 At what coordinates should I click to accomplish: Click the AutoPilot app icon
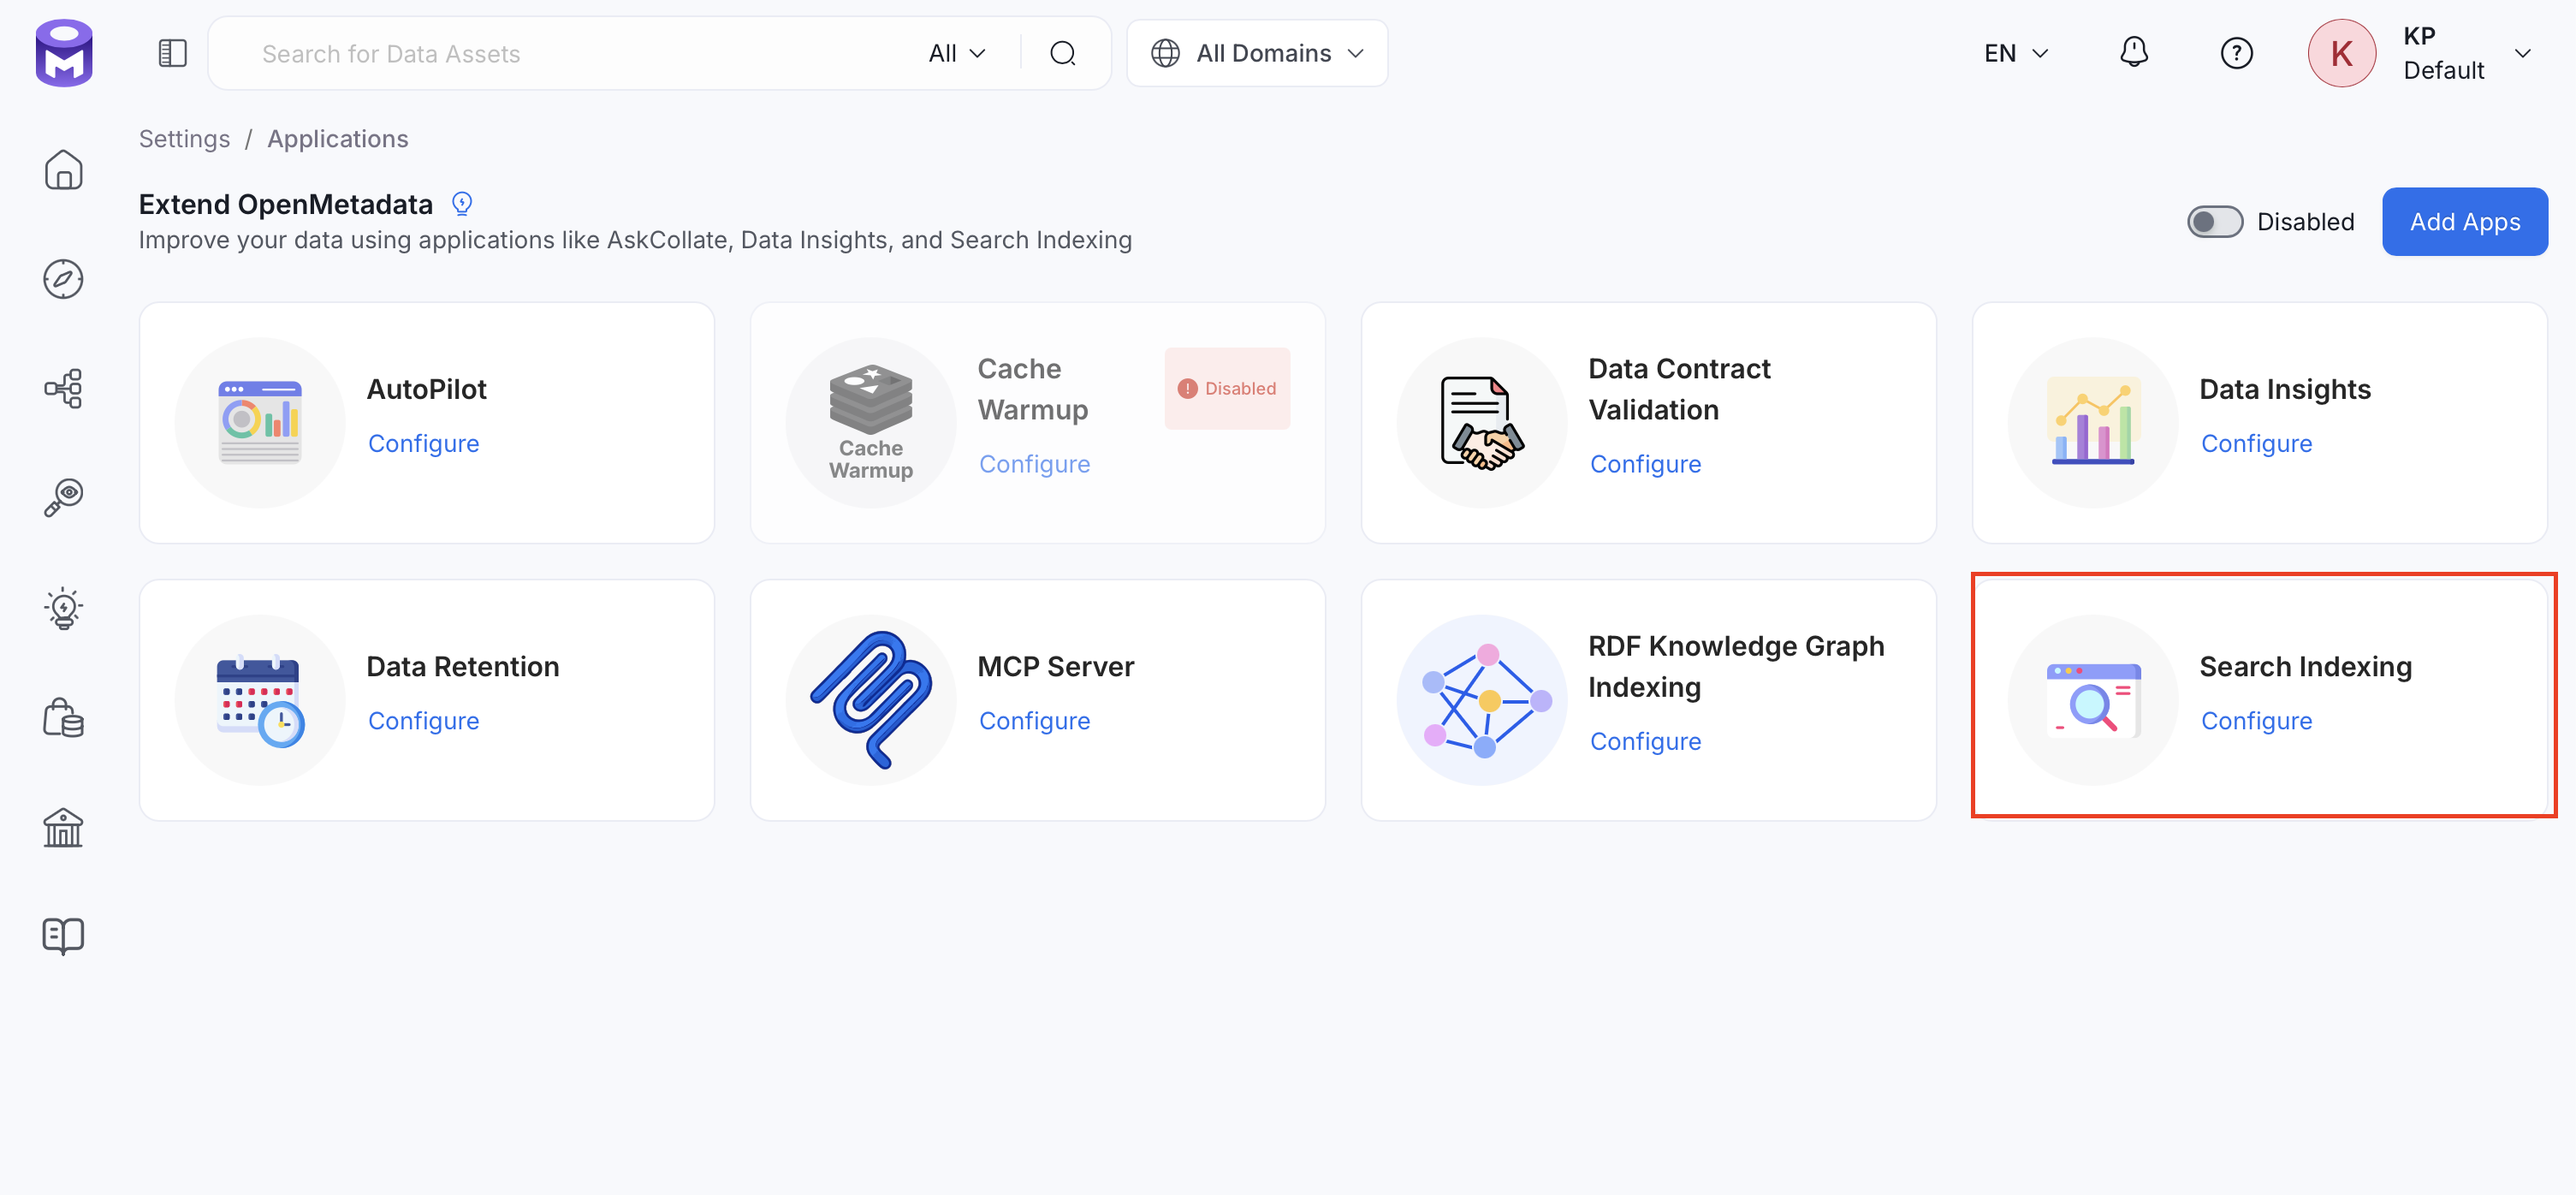pos(260,422)
